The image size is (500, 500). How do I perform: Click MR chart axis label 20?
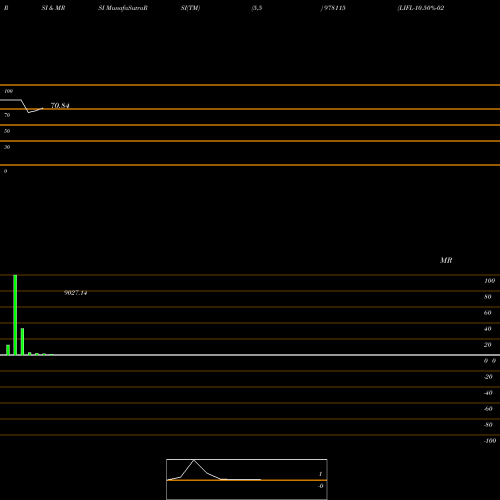tap(488, 345)
